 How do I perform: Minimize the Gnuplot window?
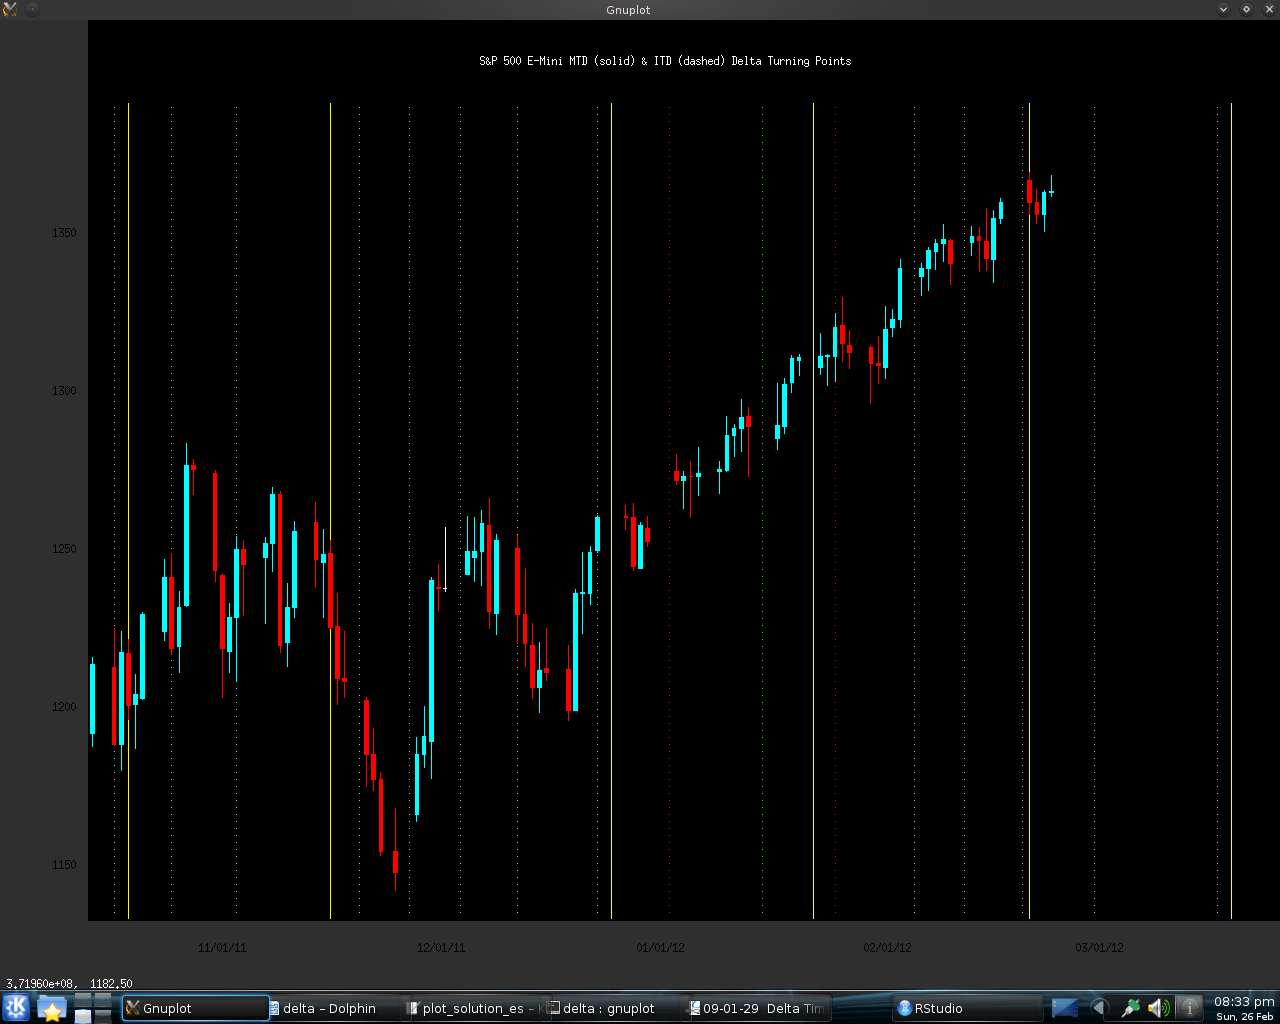[1223, 9]
